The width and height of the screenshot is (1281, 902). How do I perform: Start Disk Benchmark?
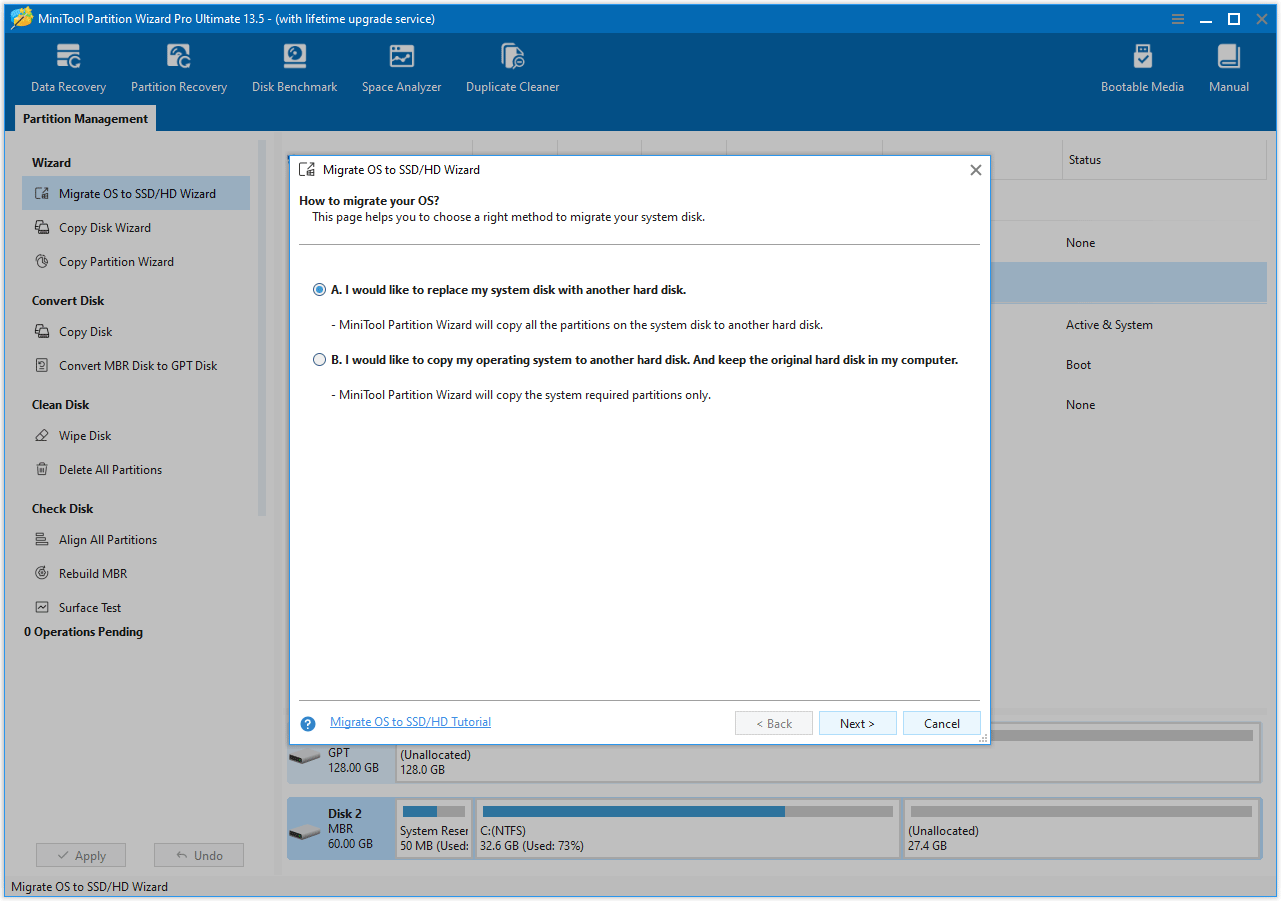pos(294,66)
